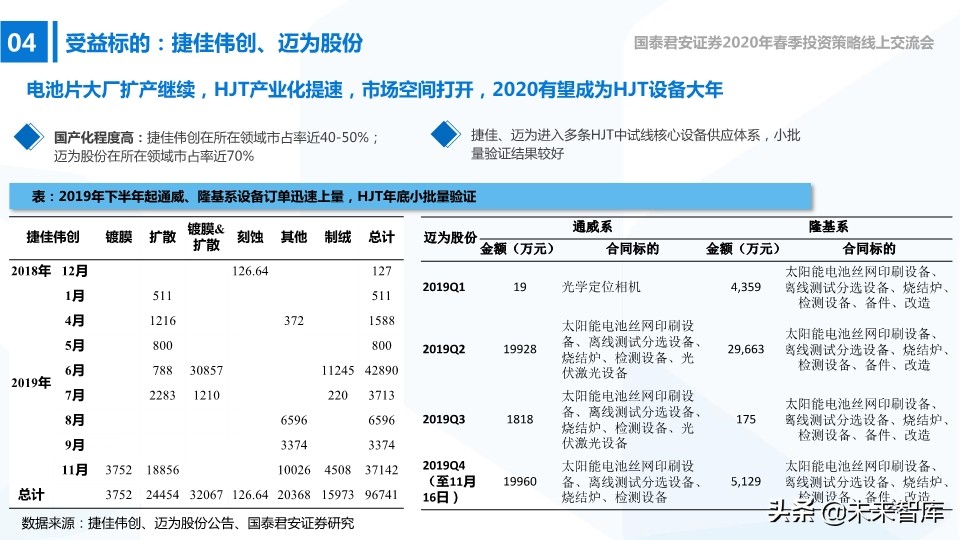The width and height of the screenshot is (960, 540).
Task: Click the '刻蚀' column header
Action: click(250, 237)
